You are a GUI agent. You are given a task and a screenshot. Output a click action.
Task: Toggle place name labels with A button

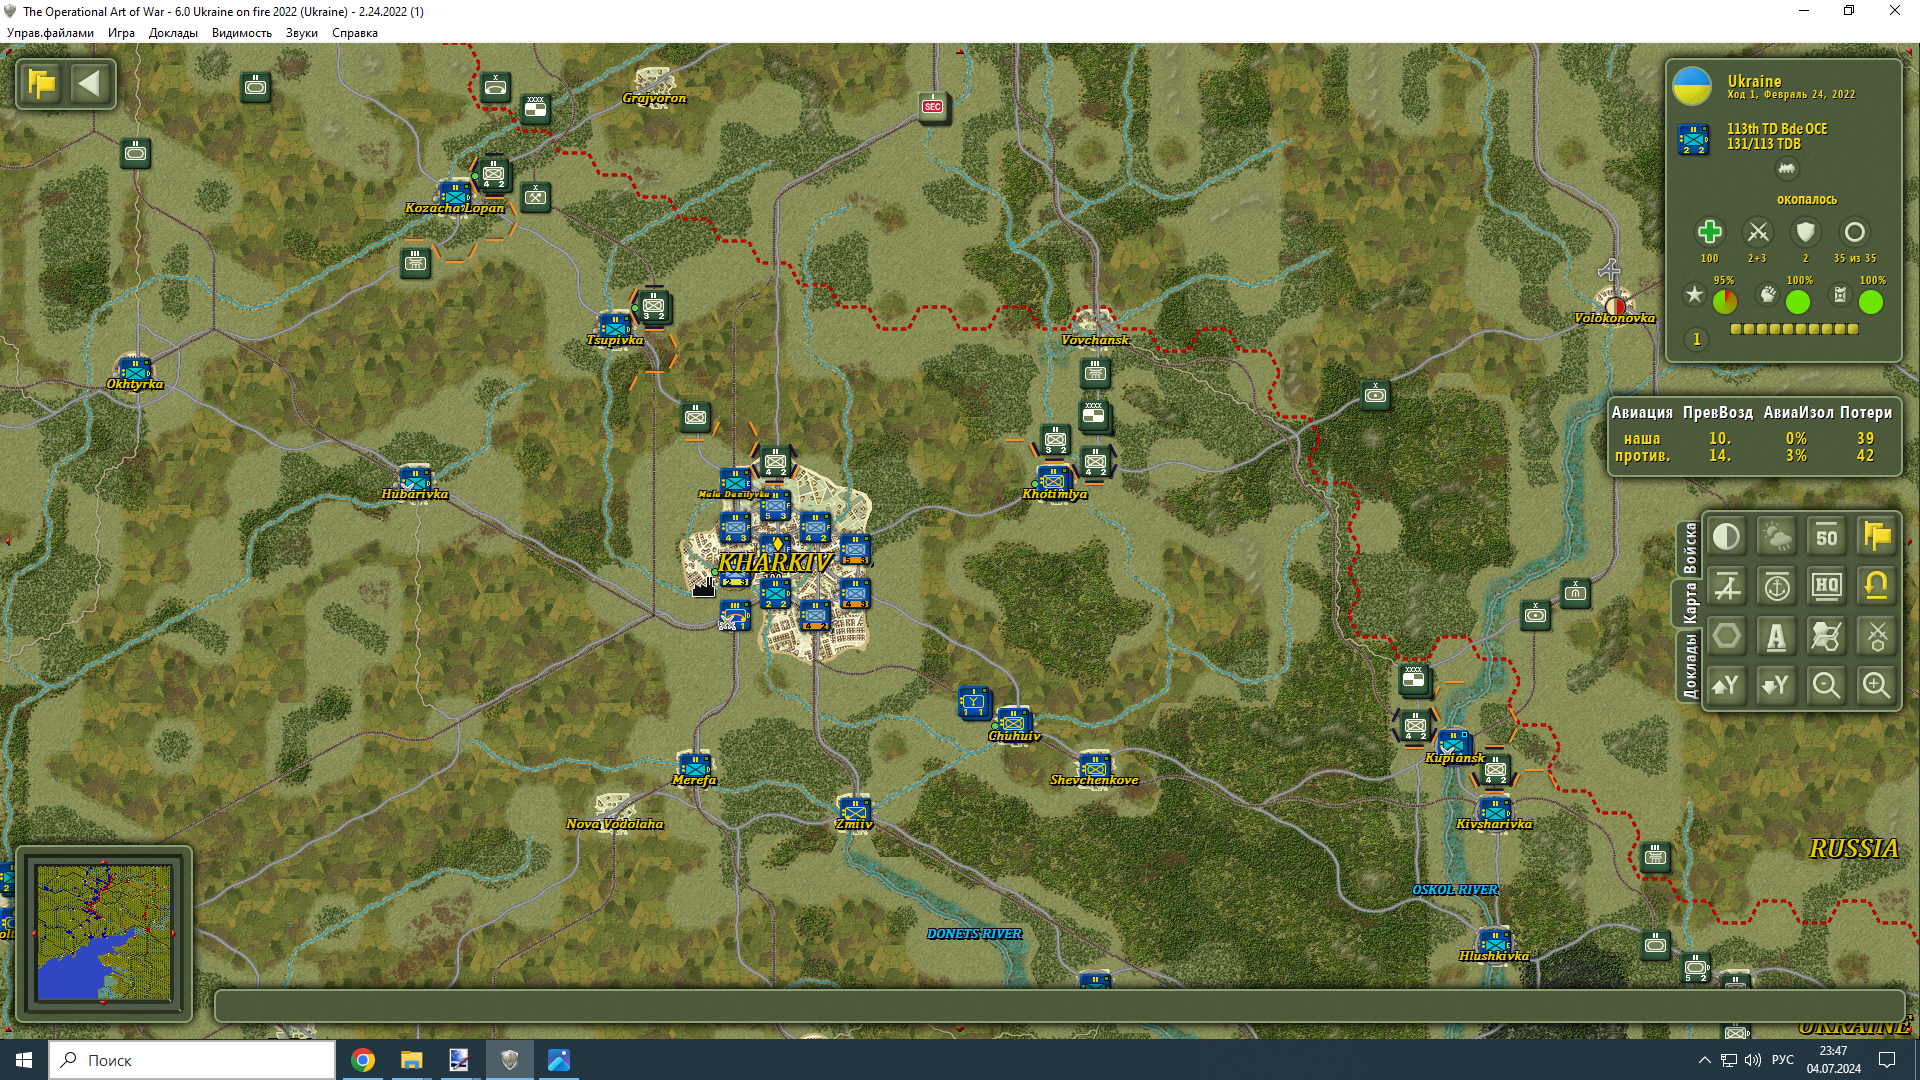click(1777, 636)
